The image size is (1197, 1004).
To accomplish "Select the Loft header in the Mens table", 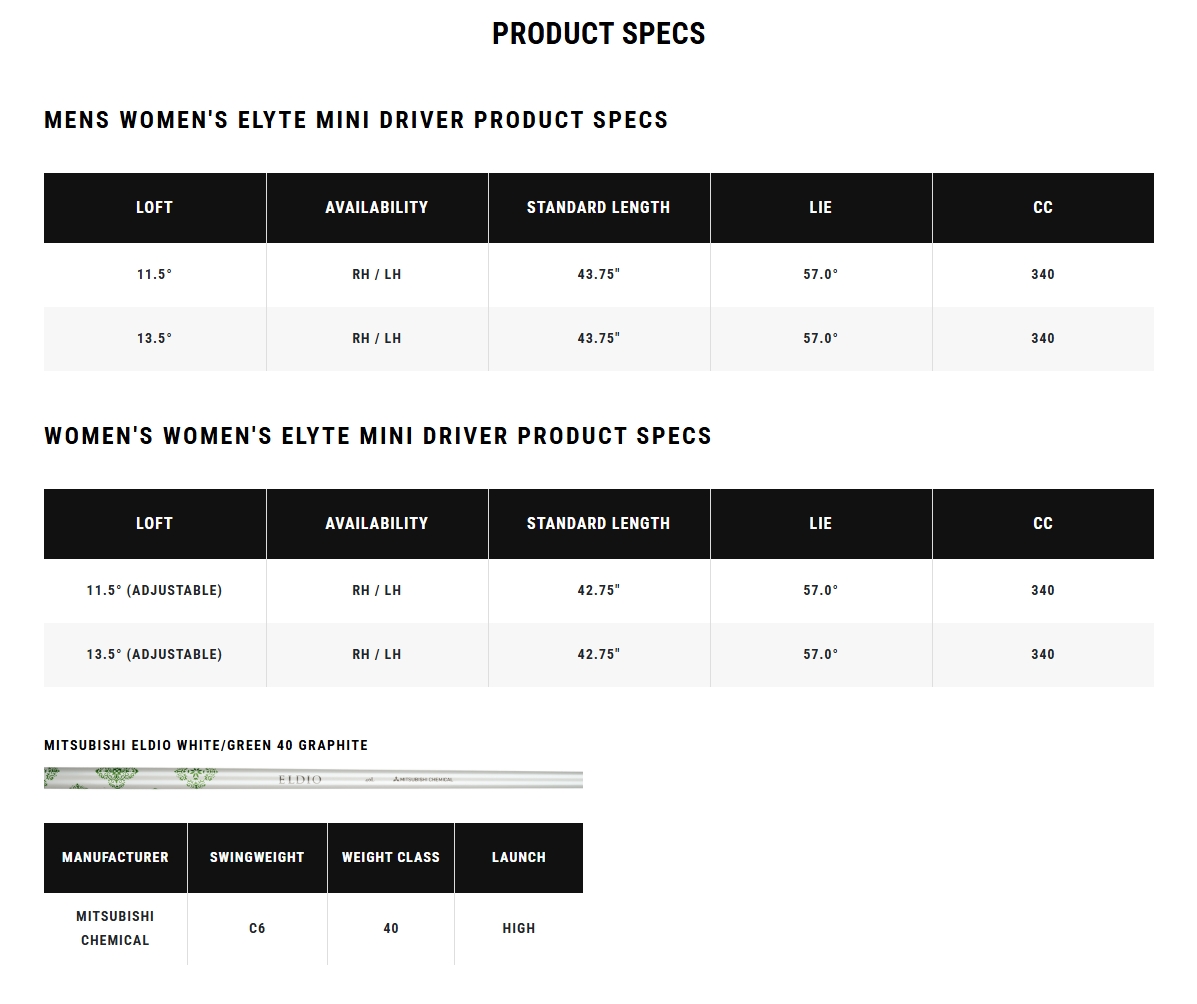I will coord(155,208).
